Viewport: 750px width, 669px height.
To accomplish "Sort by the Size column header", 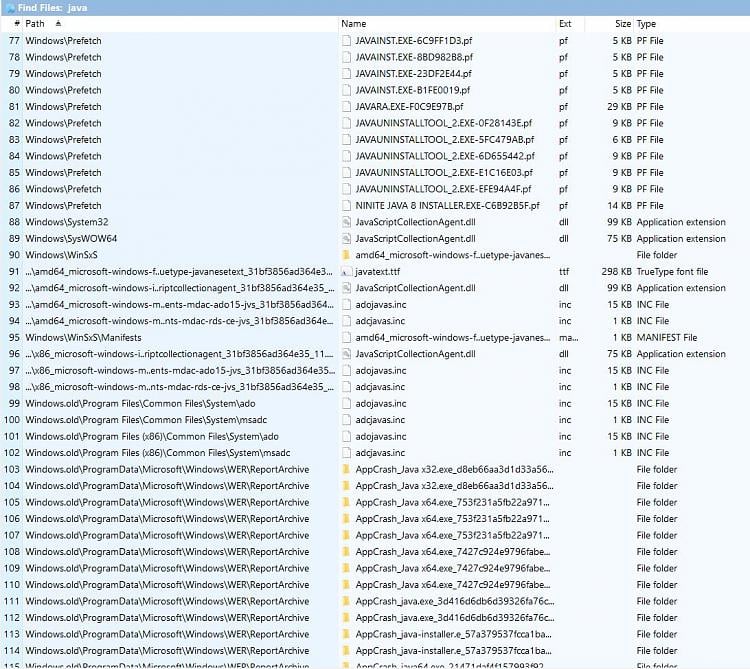I will click(x=623, y=24).
